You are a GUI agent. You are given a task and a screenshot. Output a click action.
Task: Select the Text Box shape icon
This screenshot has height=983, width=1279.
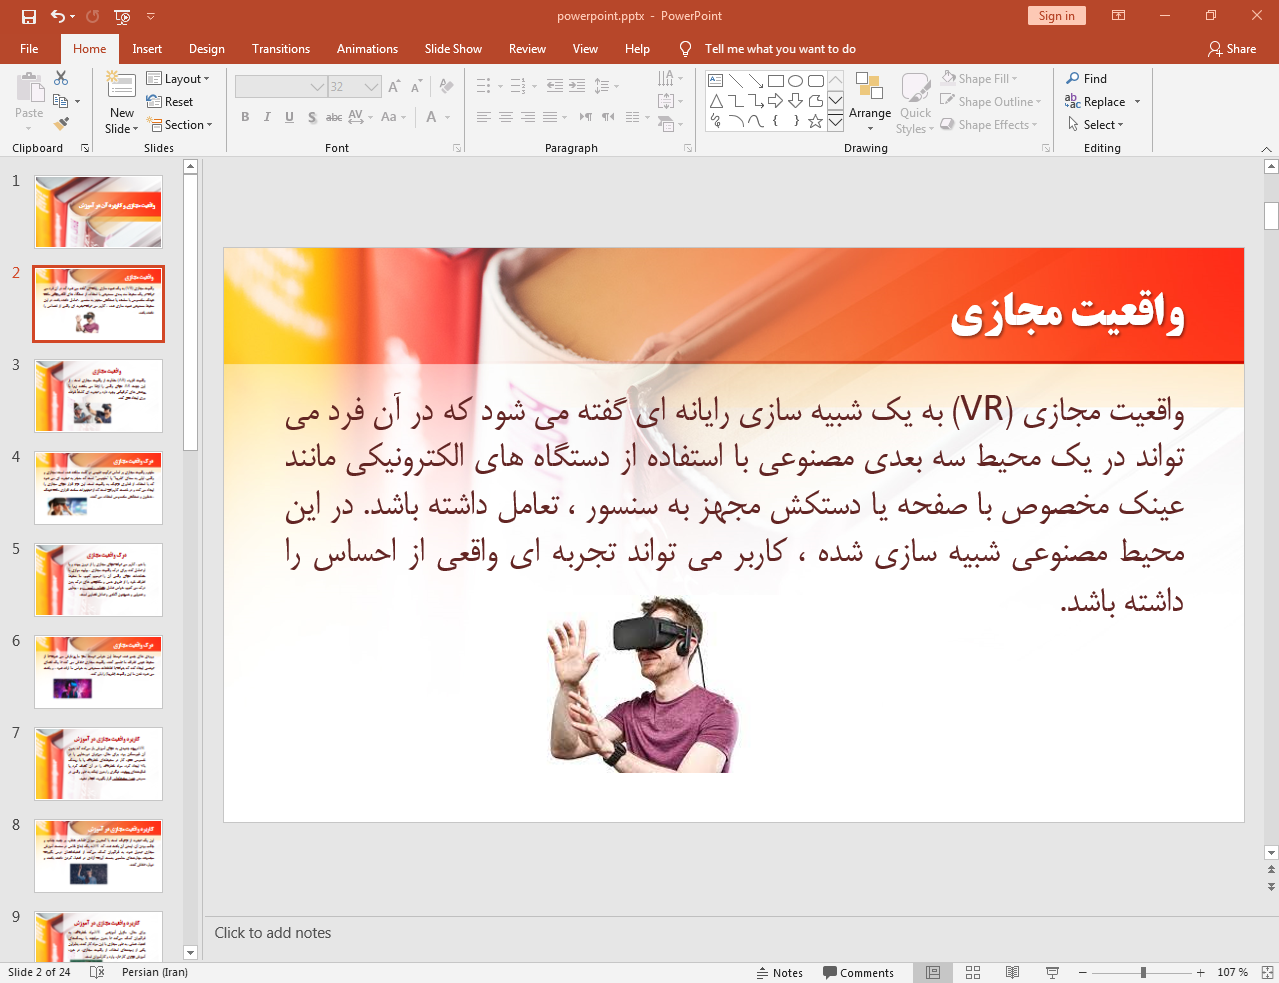tap(716, 81)
